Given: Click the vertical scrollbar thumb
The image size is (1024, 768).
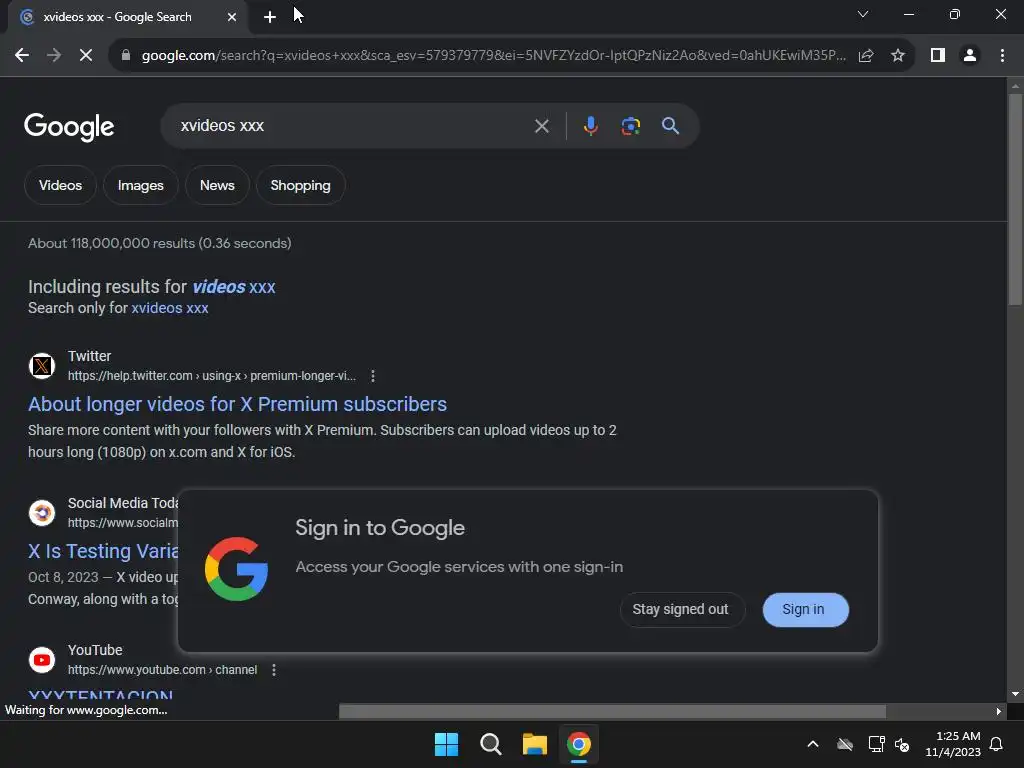Looking at the screenshot, I should (1015, 199).
